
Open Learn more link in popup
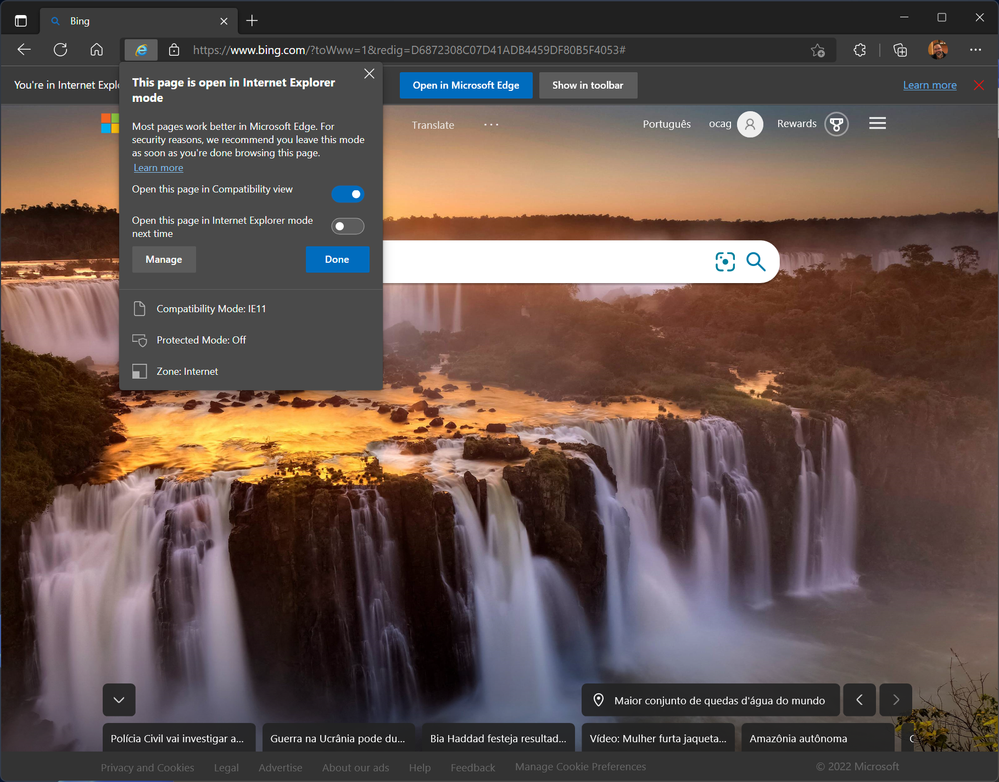pyautogui.click(x=158, y=168)
